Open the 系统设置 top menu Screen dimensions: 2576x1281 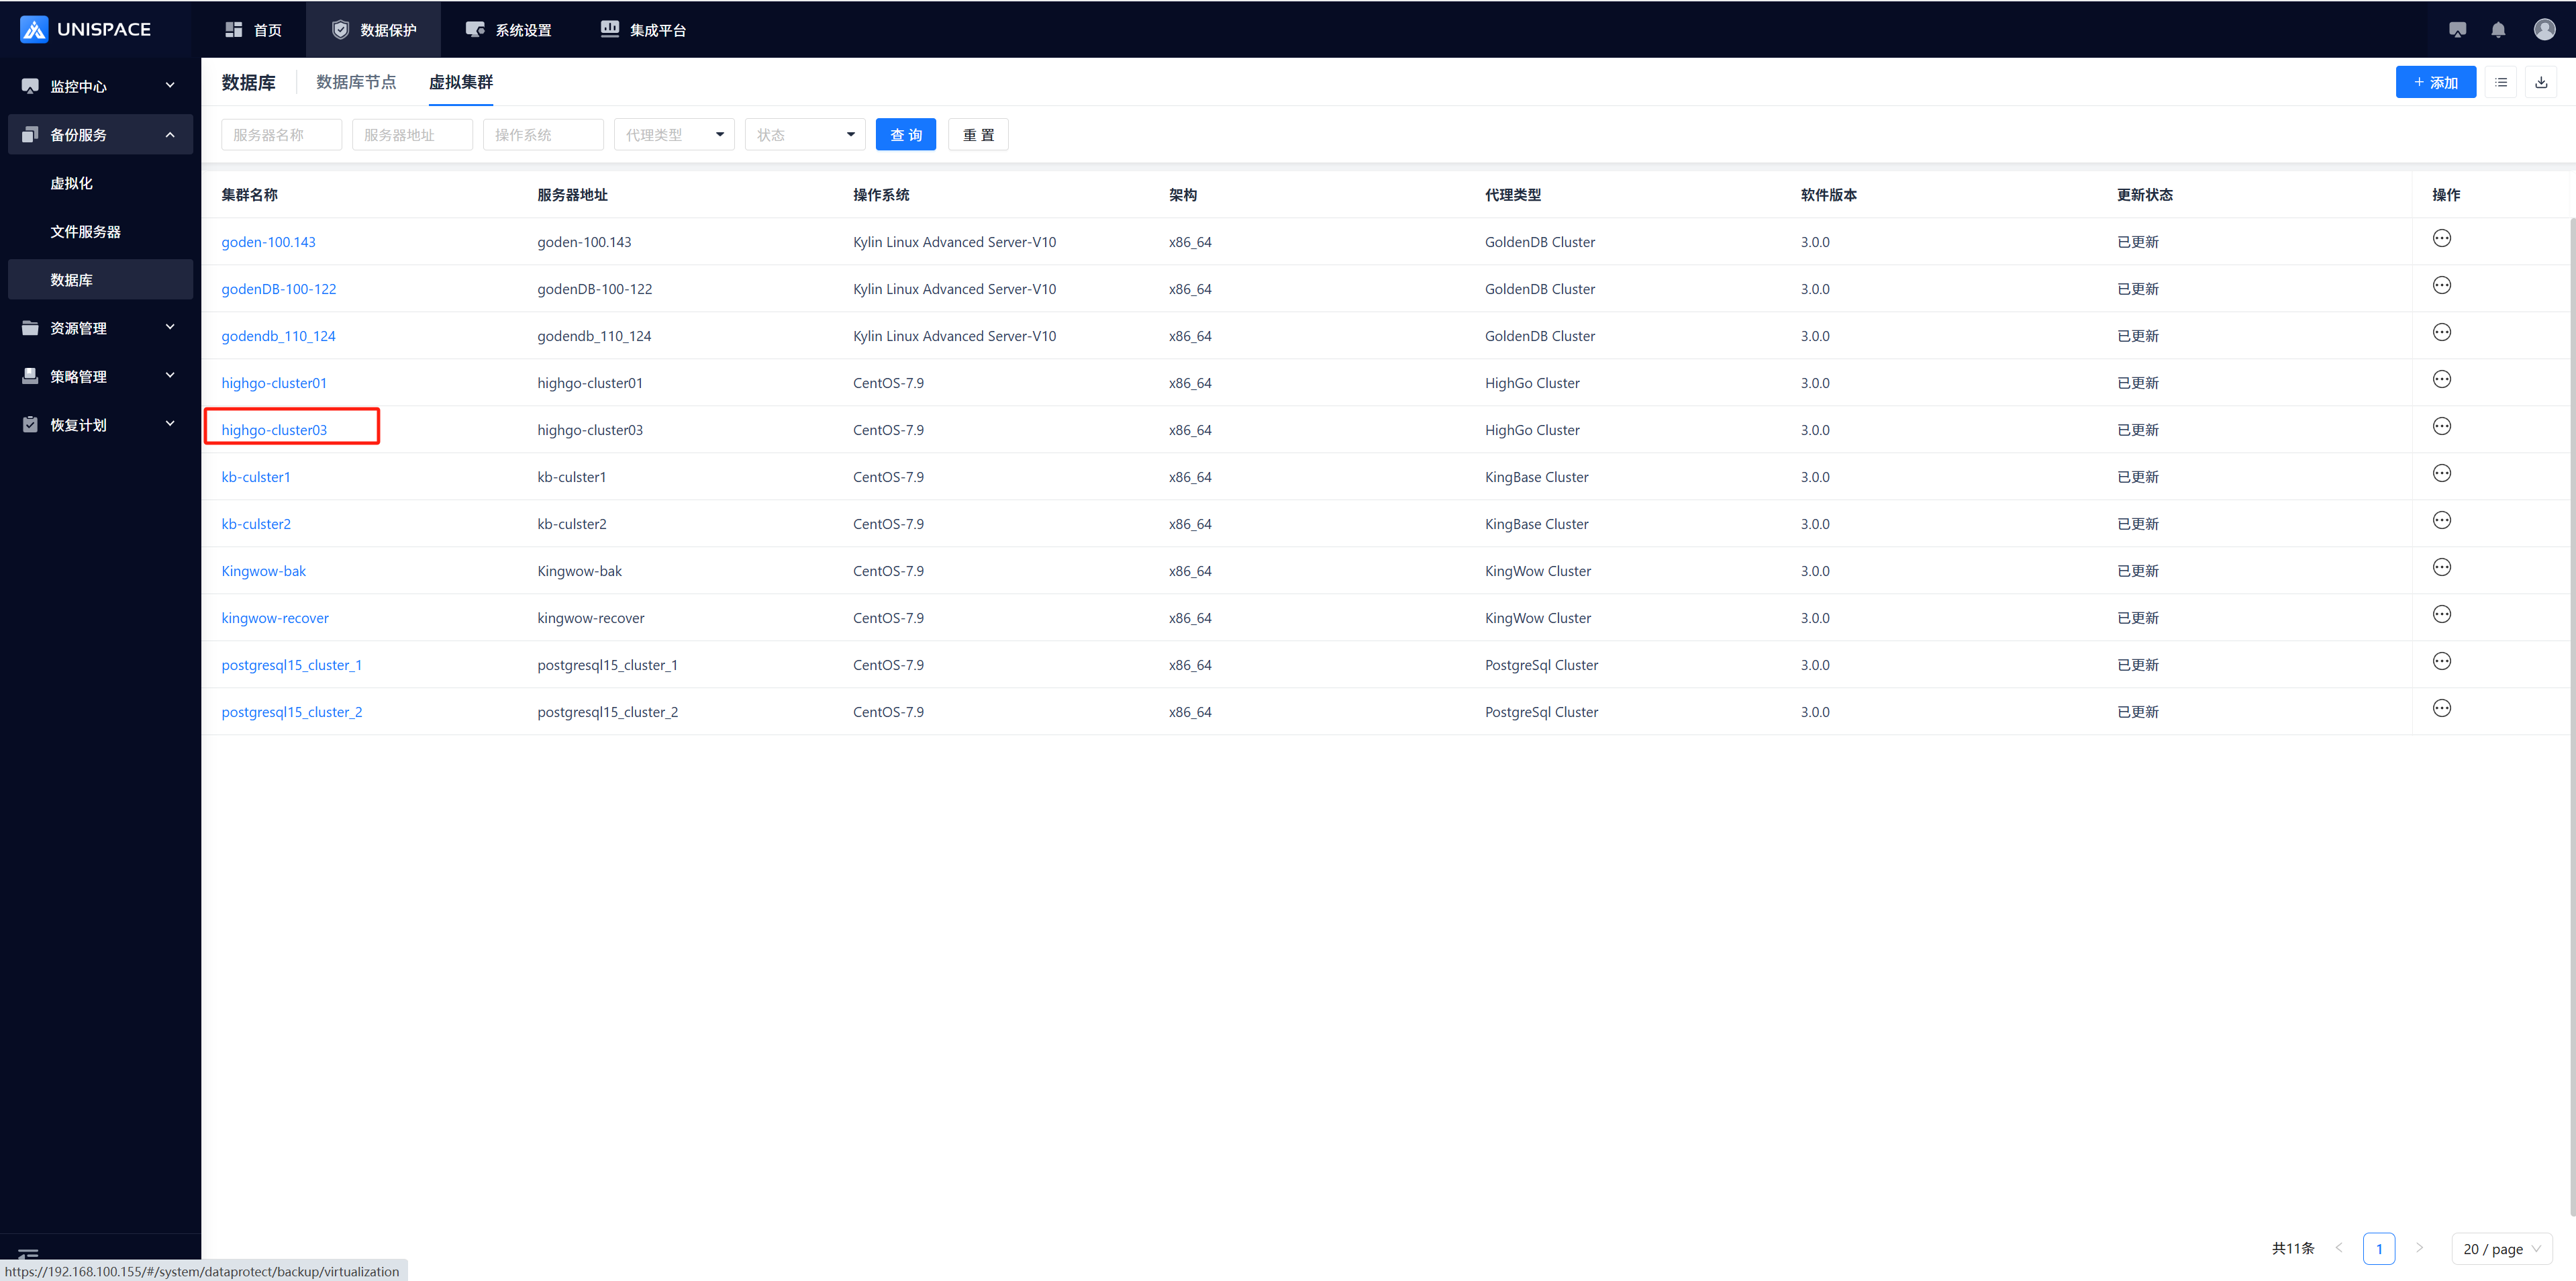[509, 30]
